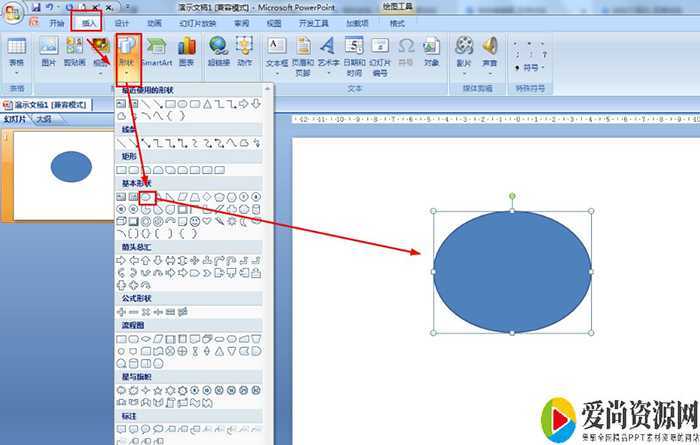Screen dimensions: 700x445
Task: Open the 文本框 (Text Box) dropdown
Action: click(277, 55)
